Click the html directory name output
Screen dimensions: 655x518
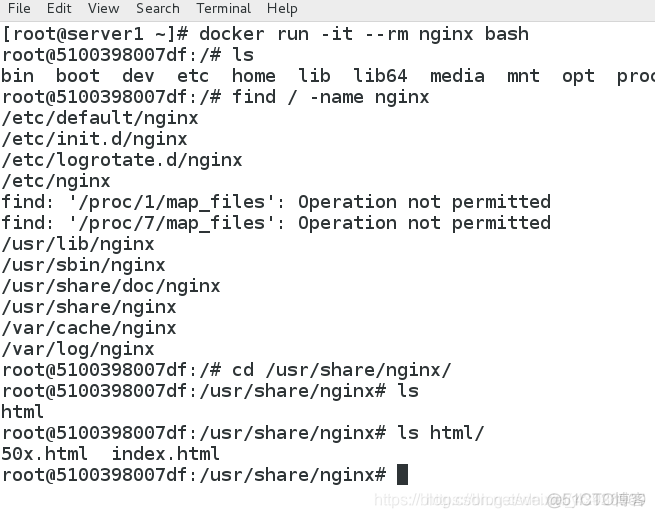23,412
